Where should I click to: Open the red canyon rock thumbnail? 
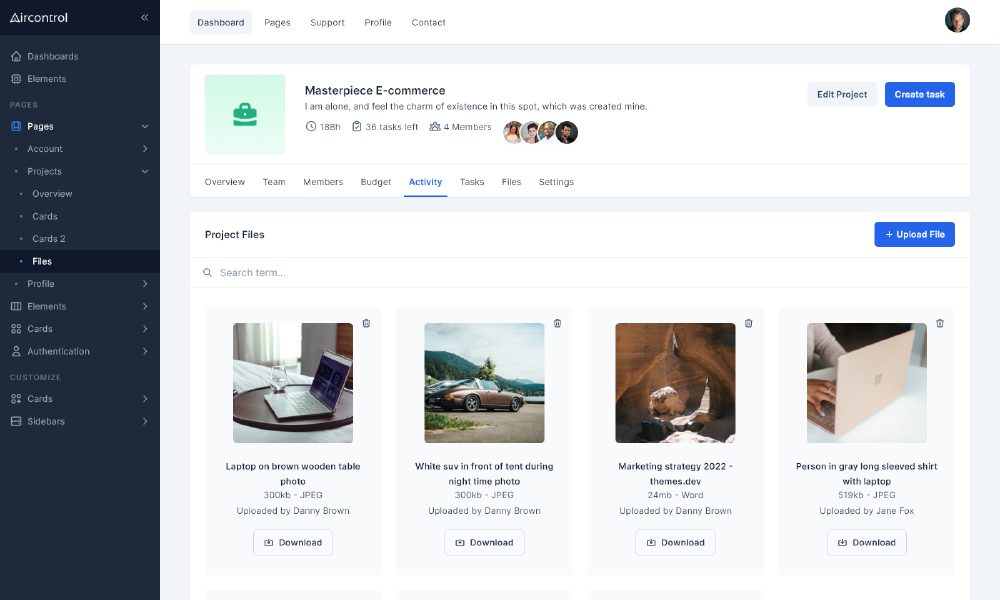675,383
